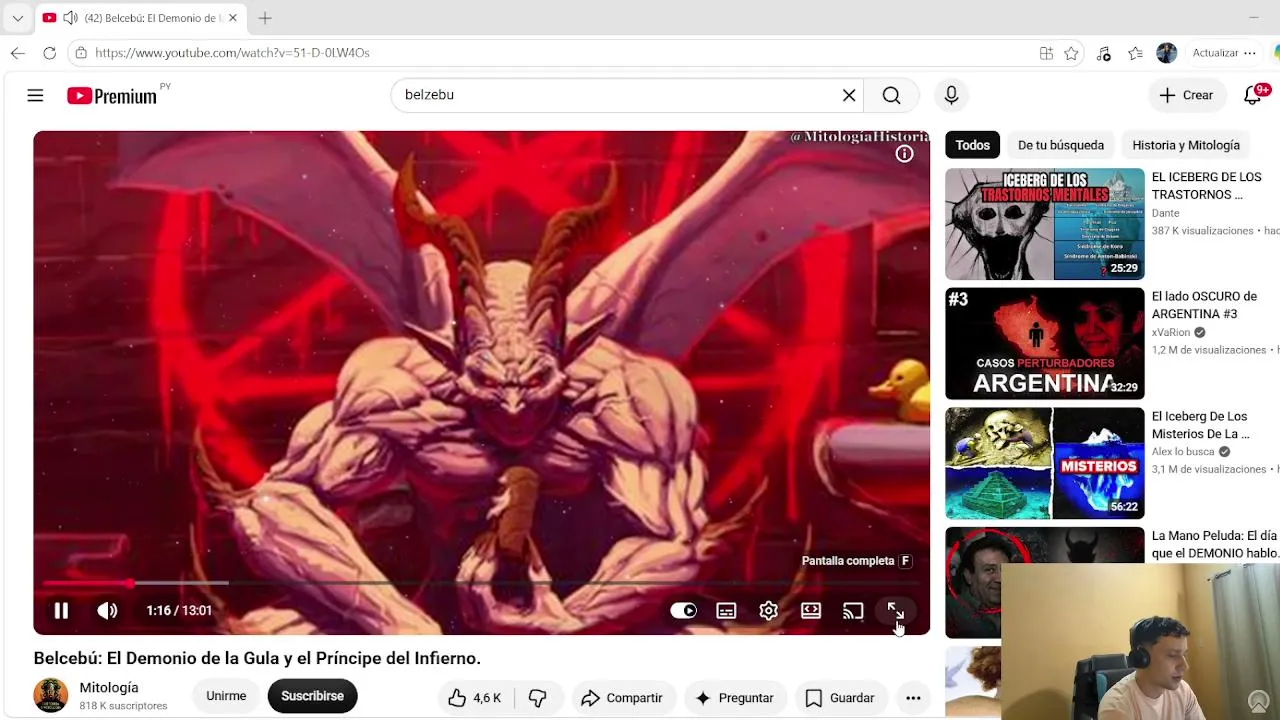Reload the current page
Screen dimensions: 1280x720
49,53
